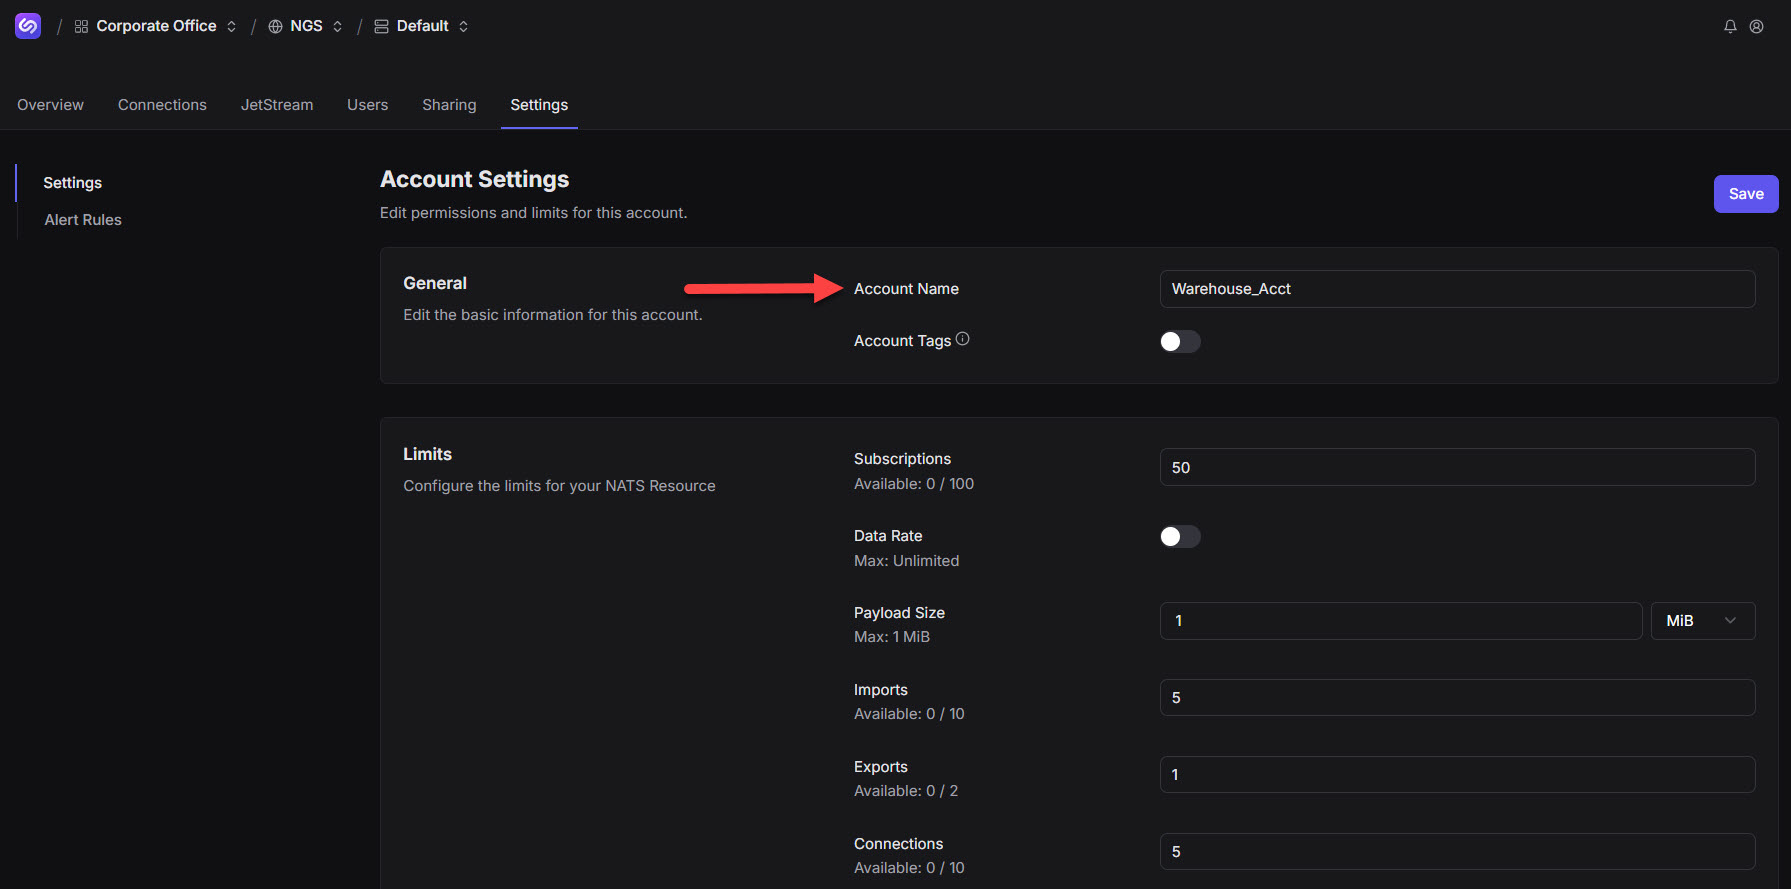The image size is (1791, 889).
Task: Click the Synadia logo icon
Action: tap(28, 26)
